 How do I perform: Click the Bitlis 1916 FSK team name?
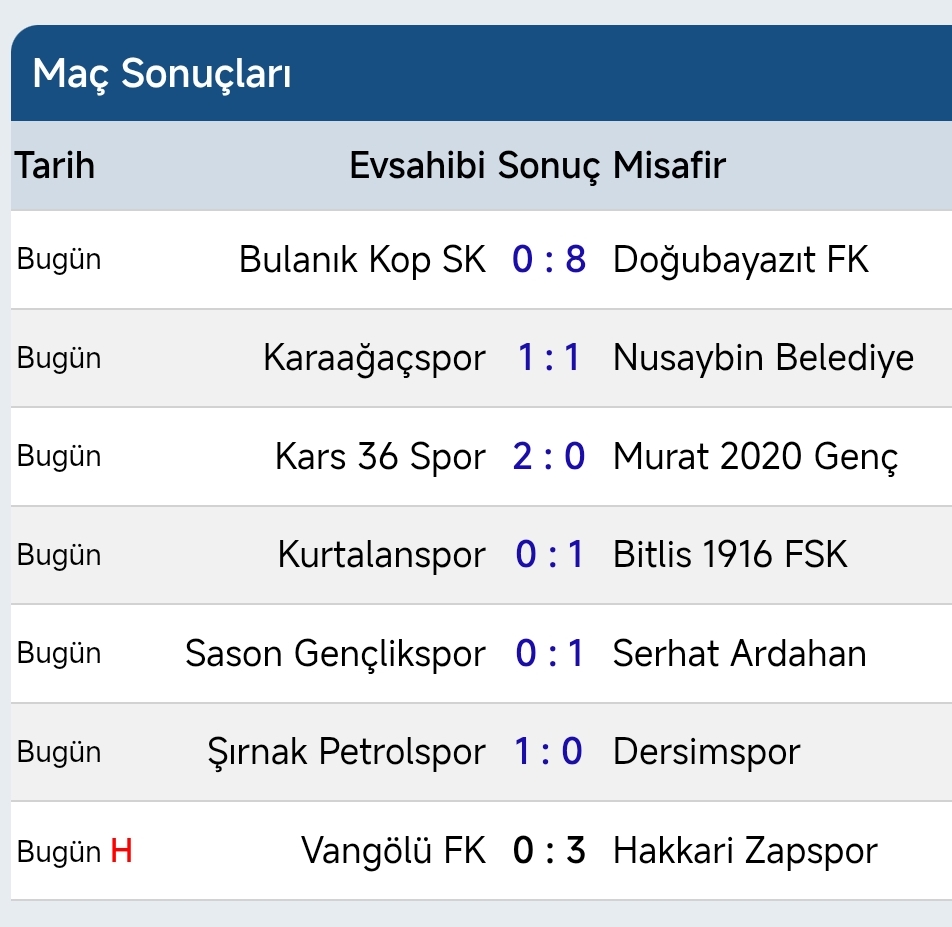tap(730, 555)
